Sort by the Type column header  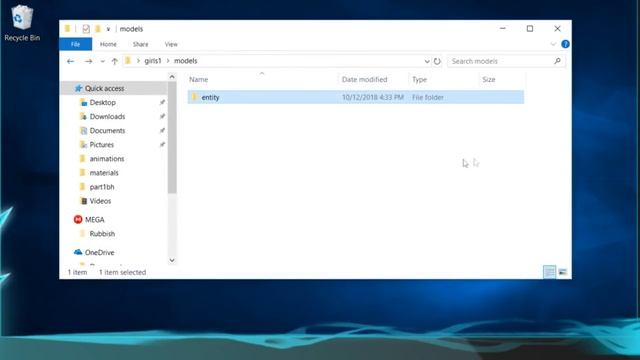pyautogui.click(x=420, y=80)
